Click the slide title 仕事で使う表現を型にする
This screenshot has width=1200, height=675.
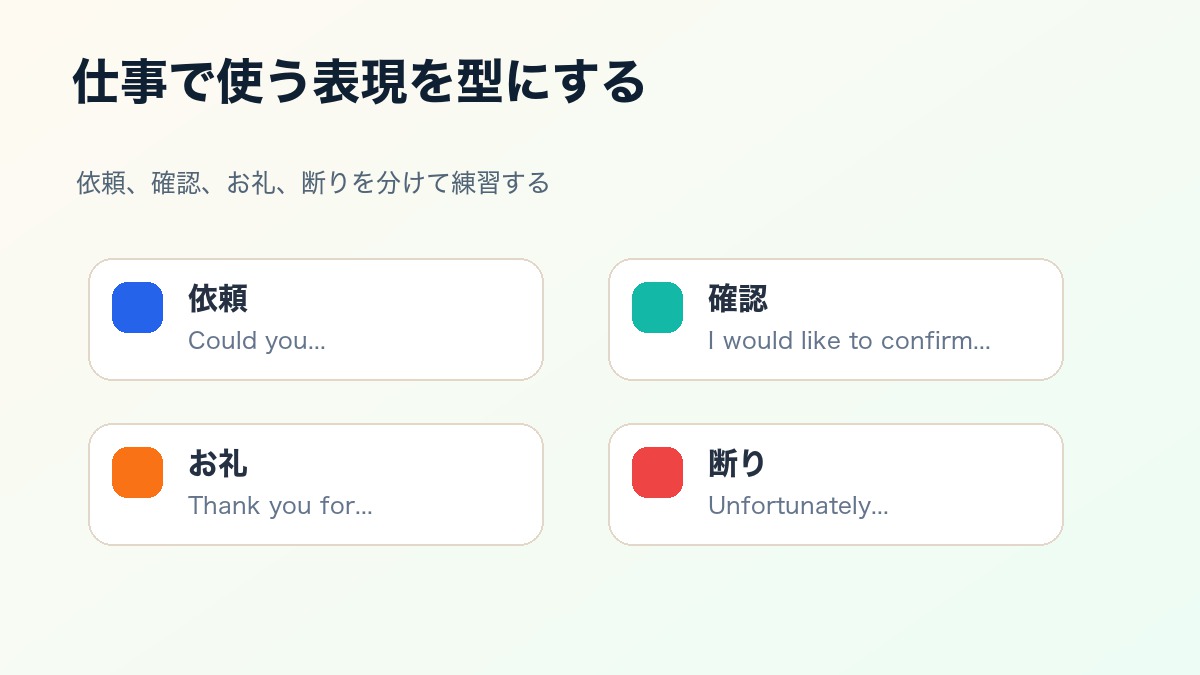(x=359, y=82)
